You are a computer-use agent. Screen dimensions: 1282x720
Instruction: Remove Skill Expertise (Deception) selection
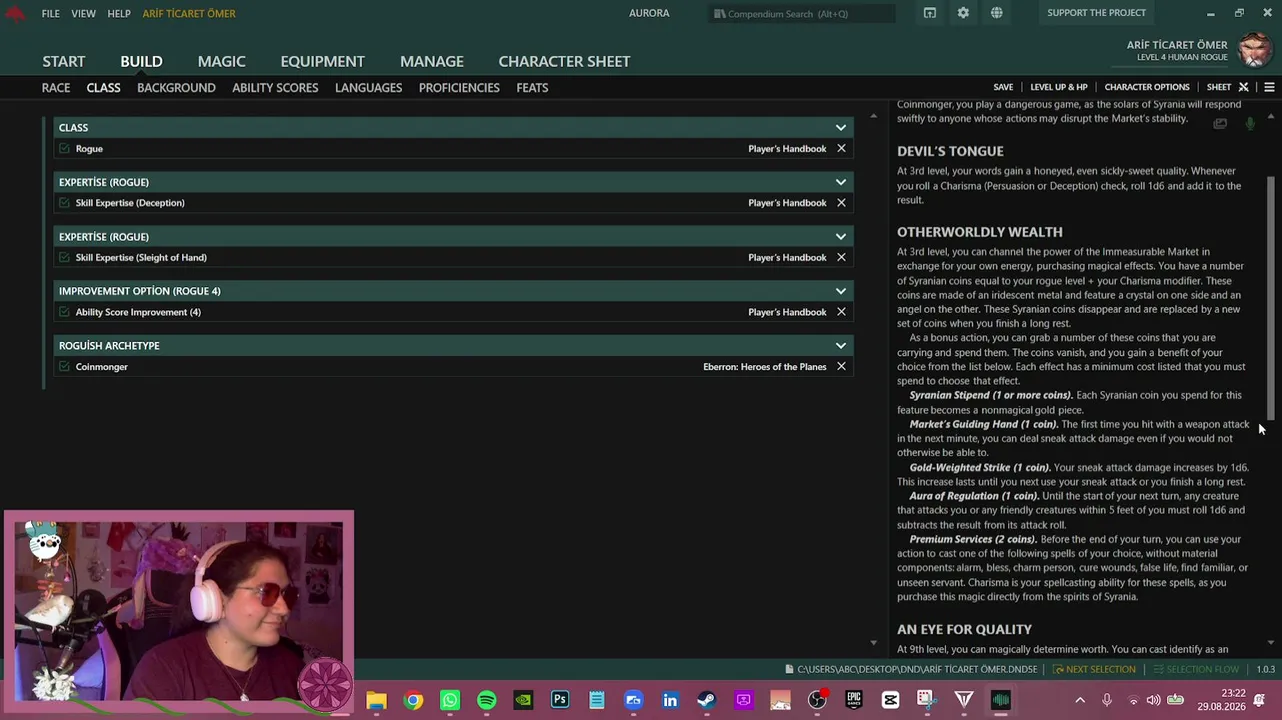pyautogui.click(x=841, y=203)
